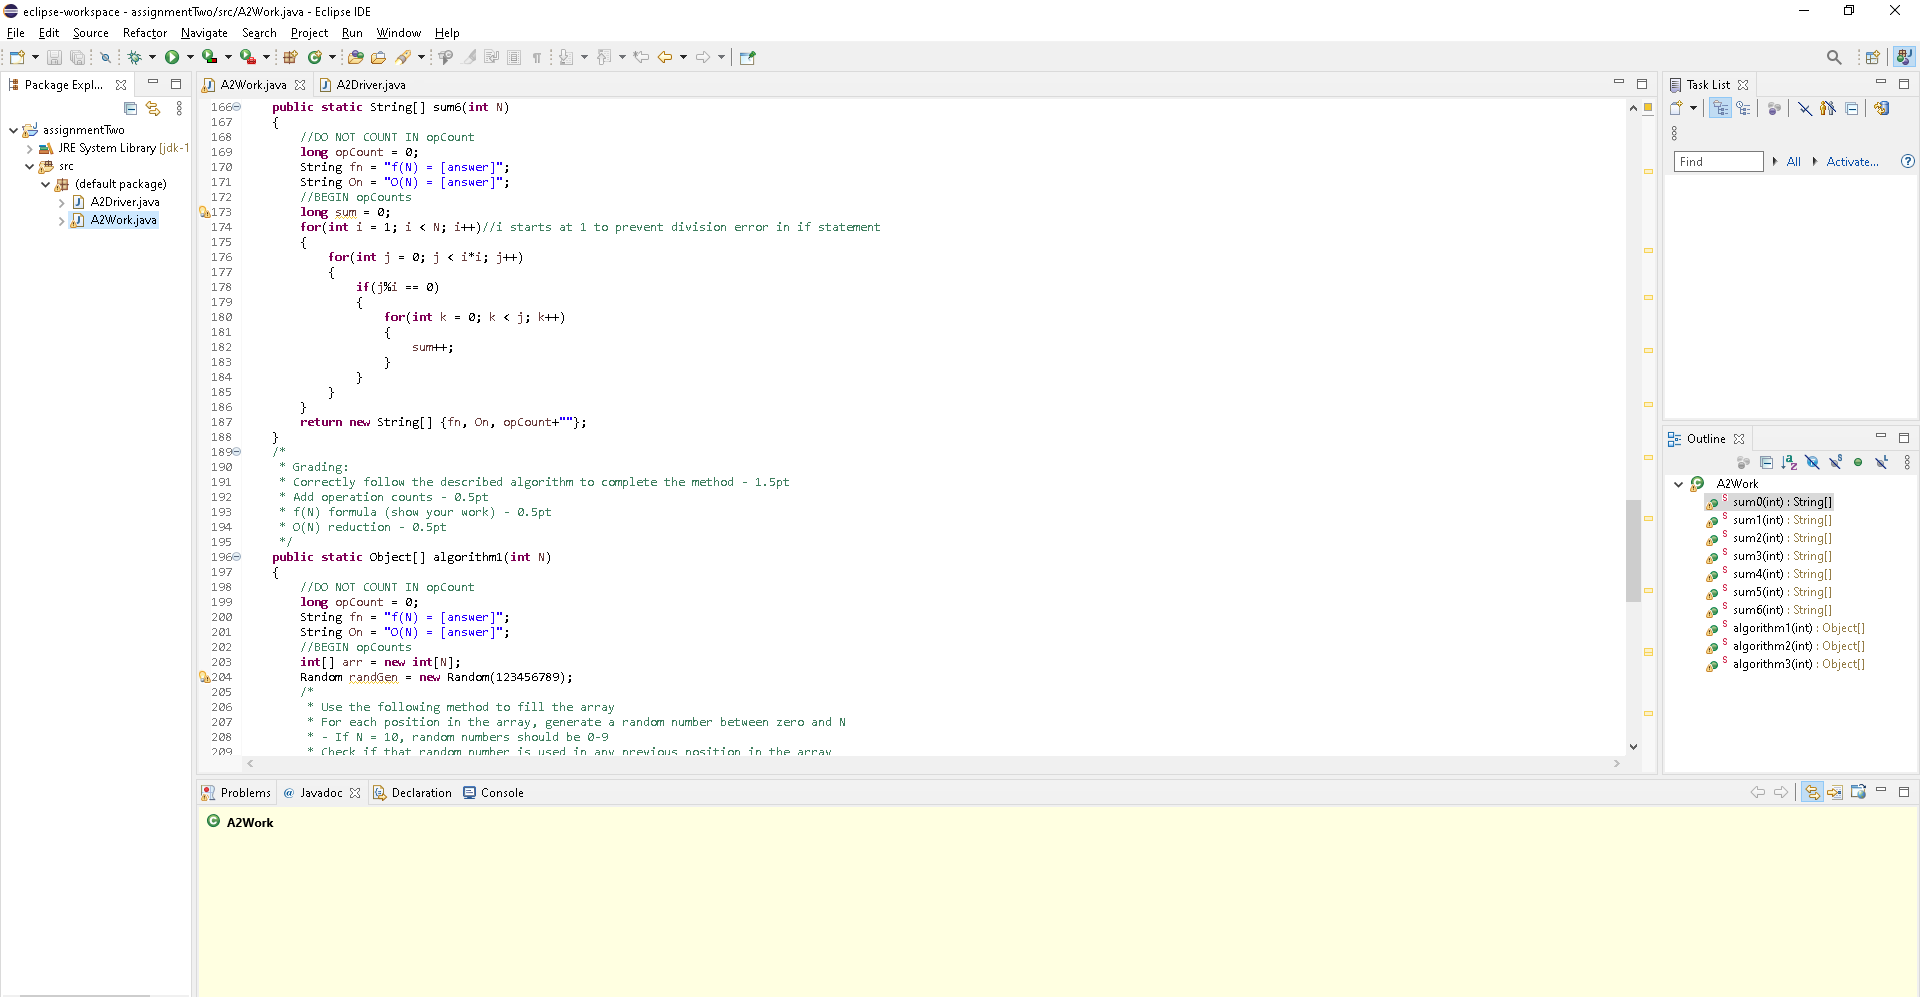Image resolution: width=1920 pixels, height=997 pixels.
Task: Toggle Hide Fields in Outline
Action: pos(1812,462)
